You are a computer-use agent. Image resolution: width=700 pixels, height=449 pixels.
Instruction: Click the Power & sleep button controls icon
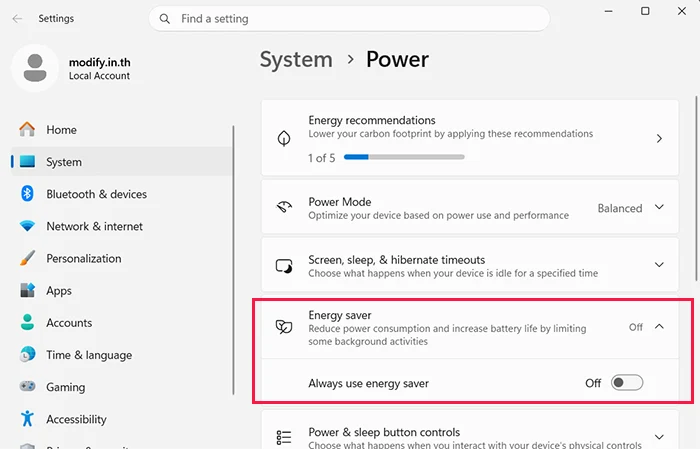[x=284, y=437]
